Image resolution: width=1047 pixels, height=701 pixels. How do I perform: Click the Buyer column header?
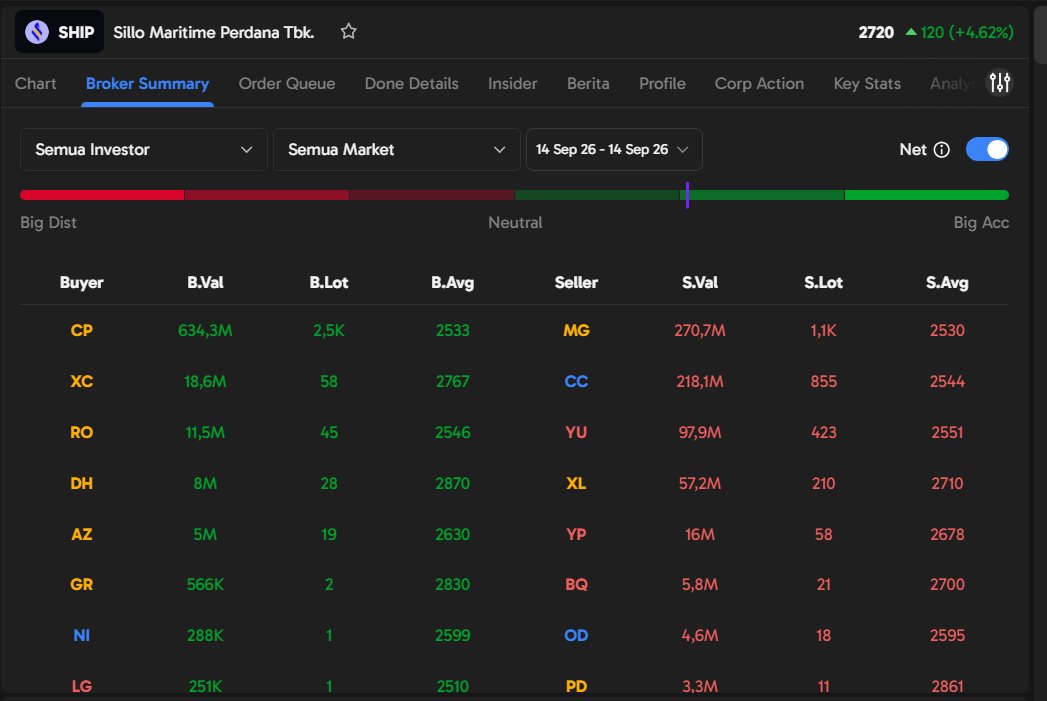point(81,282)
